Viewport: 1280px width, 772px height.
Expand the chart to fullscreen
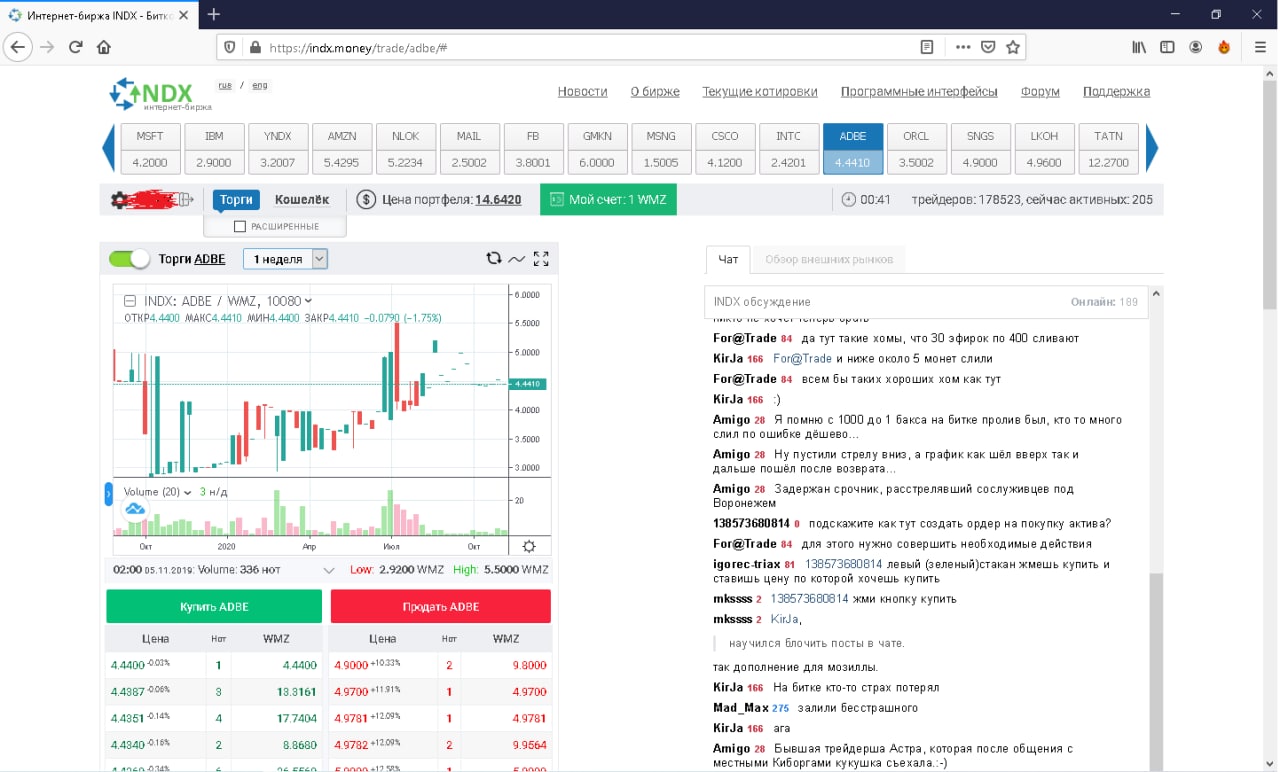click(x=541, y=258)
